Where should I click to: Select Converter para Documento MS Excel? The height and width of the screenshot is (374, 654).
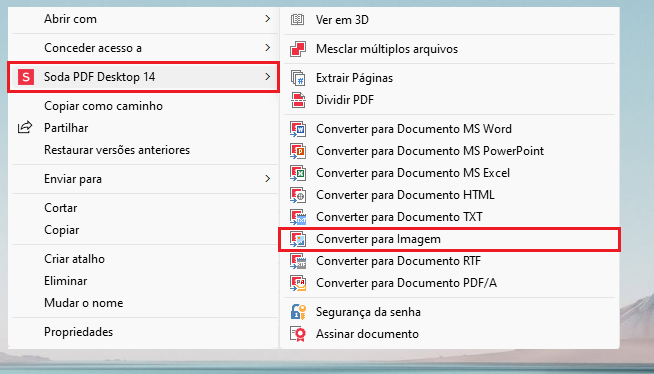450,173
